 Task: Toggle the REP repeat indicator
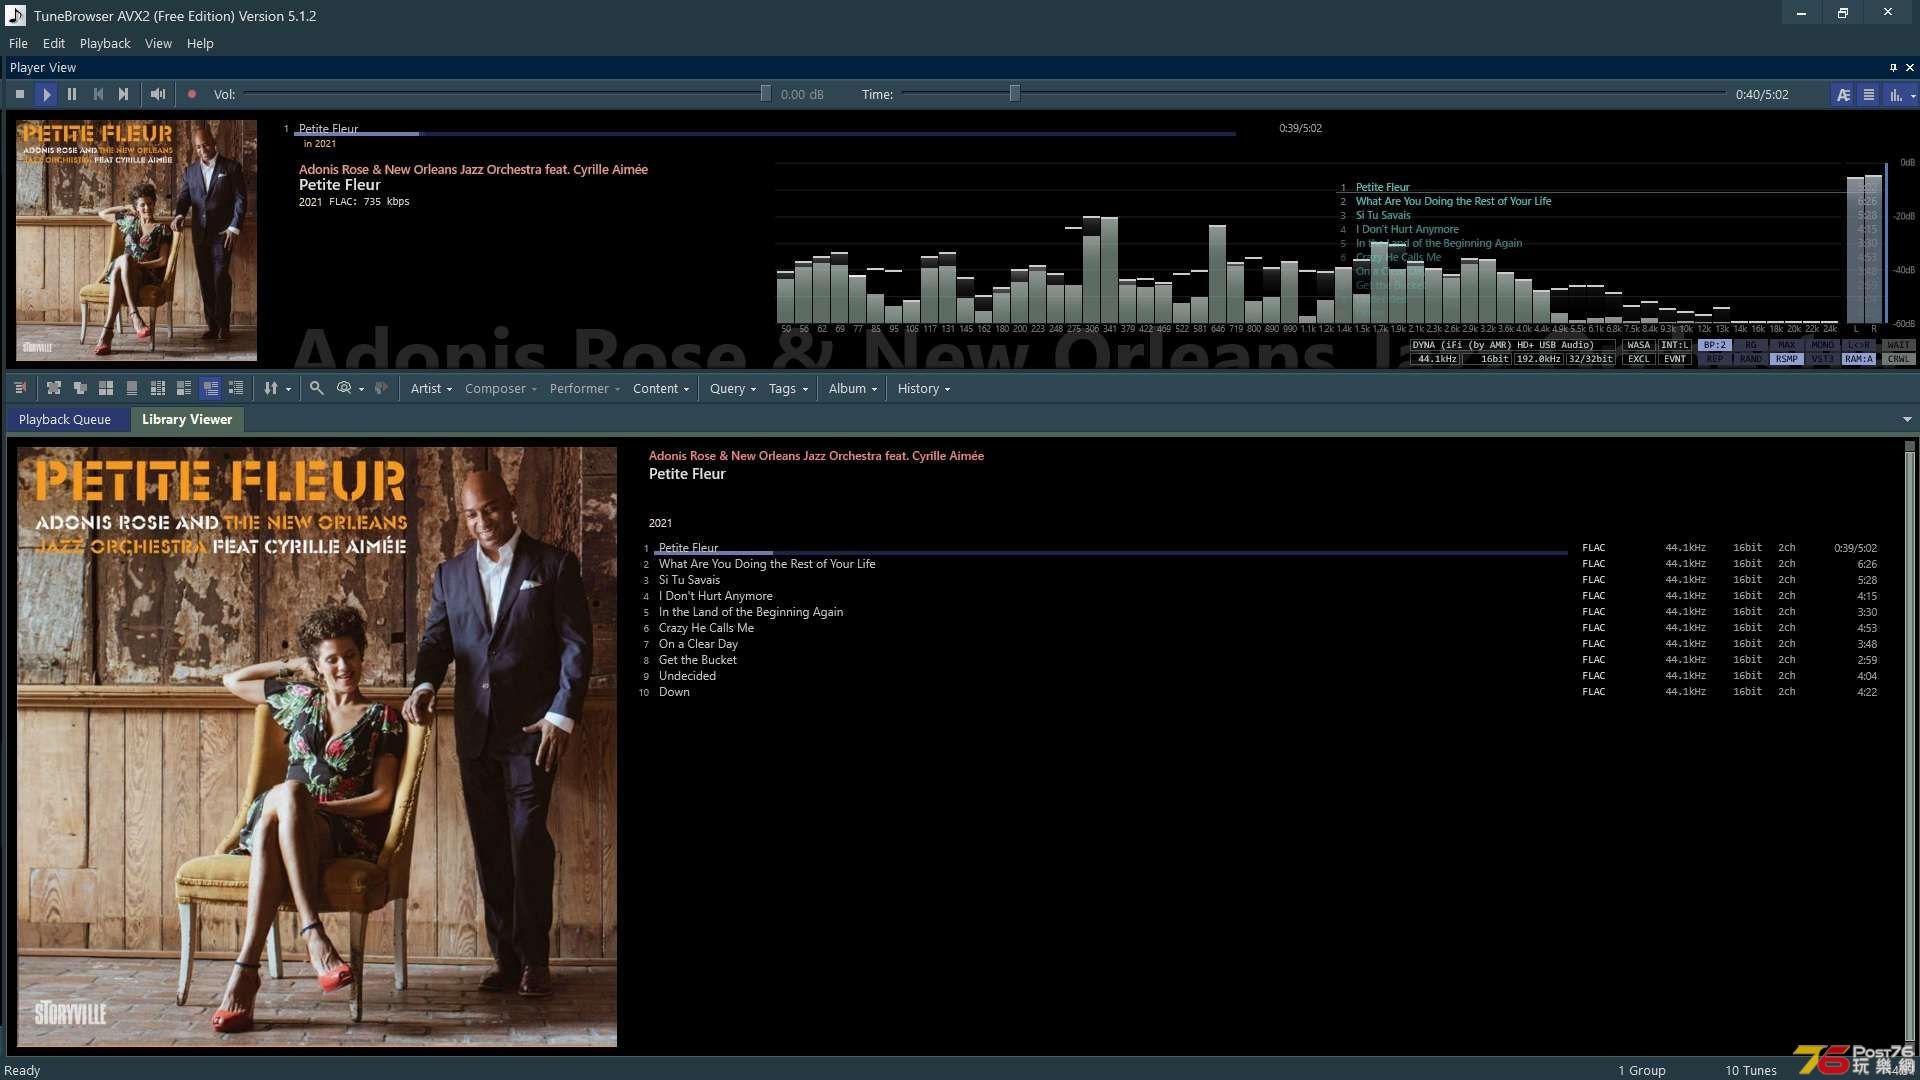1715,359
